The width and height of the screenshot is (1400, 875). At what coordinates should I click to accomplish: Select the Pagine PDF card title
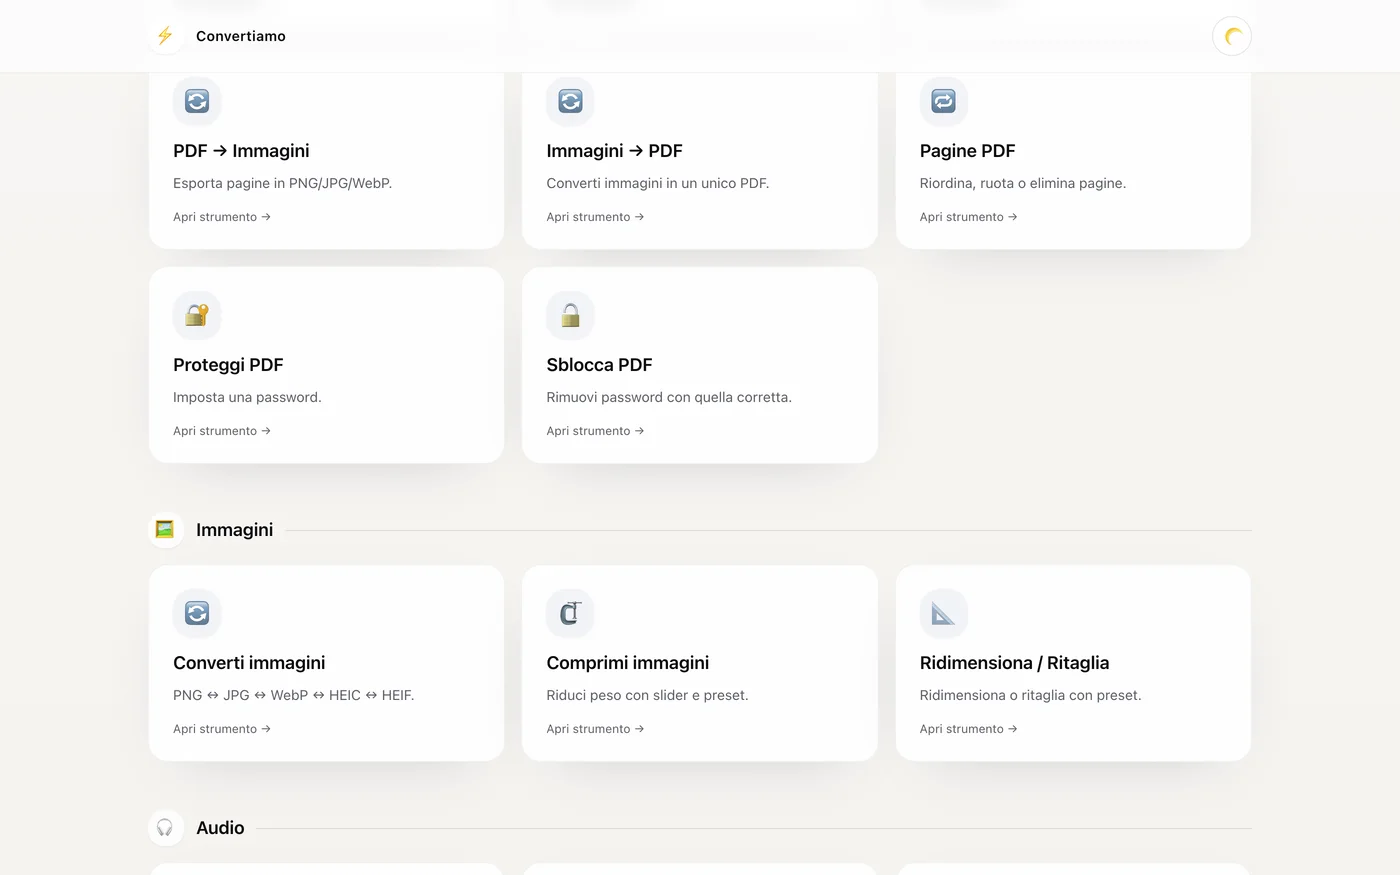967,151
